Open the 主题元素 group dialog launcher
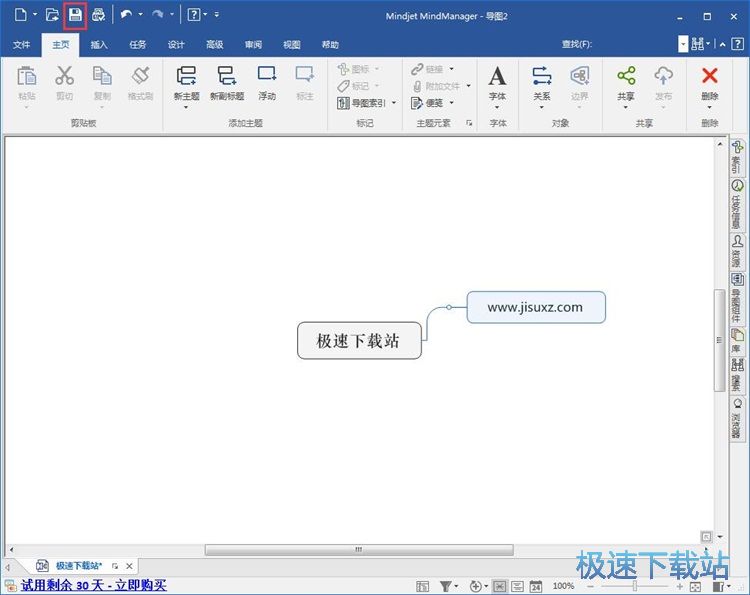Viewport: 750px width, 595px height. (469, 123)
